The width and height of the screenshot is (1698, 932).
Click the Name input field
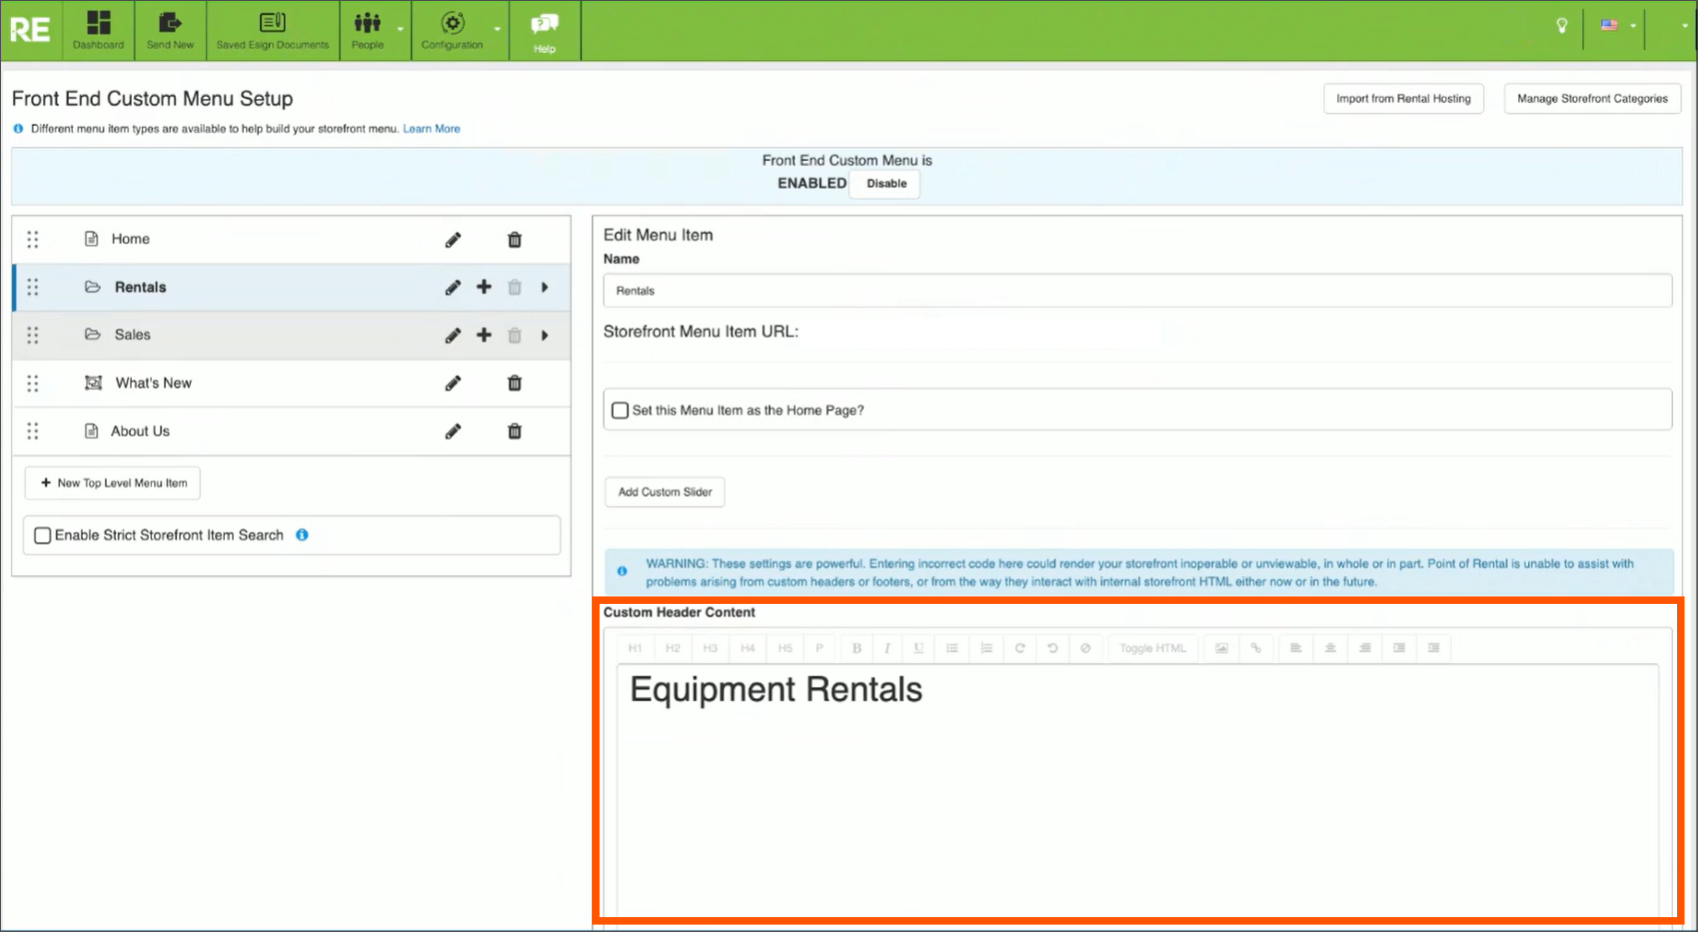(x=1137, y=291)
